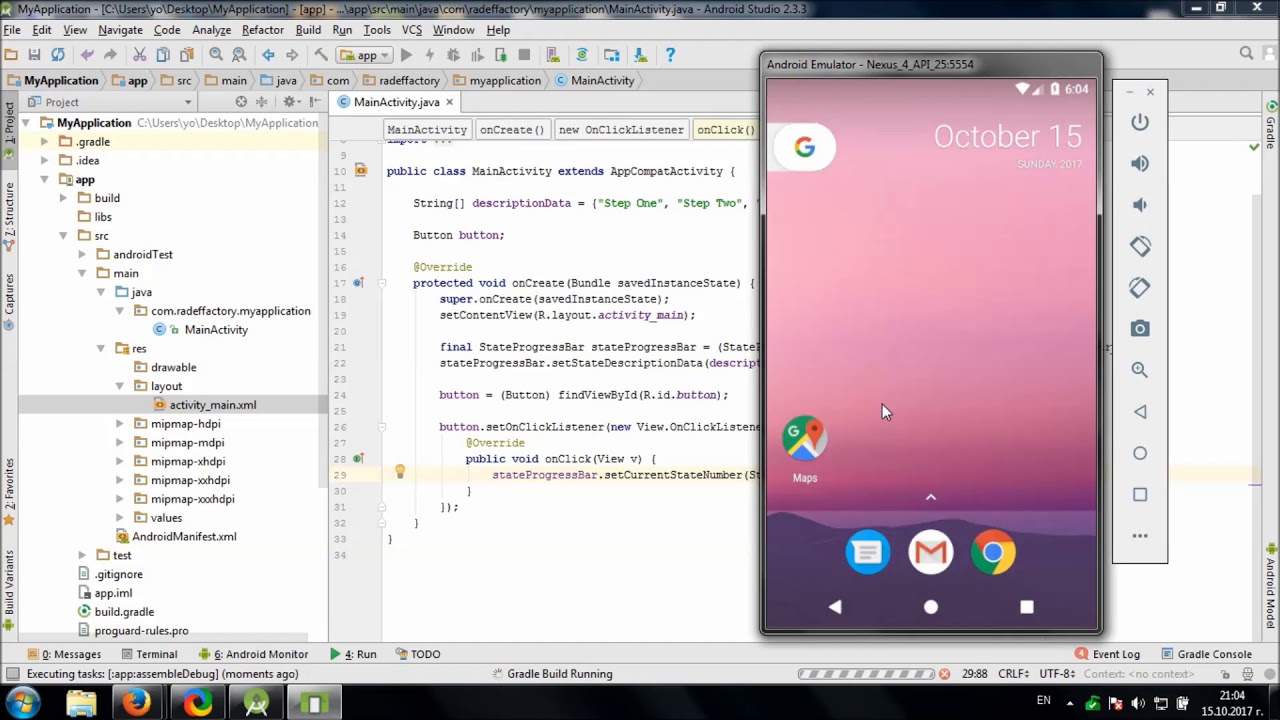The image size is (1280, 720).
Task: Click the Stop square toolbar icon
Action: (524, 55)
